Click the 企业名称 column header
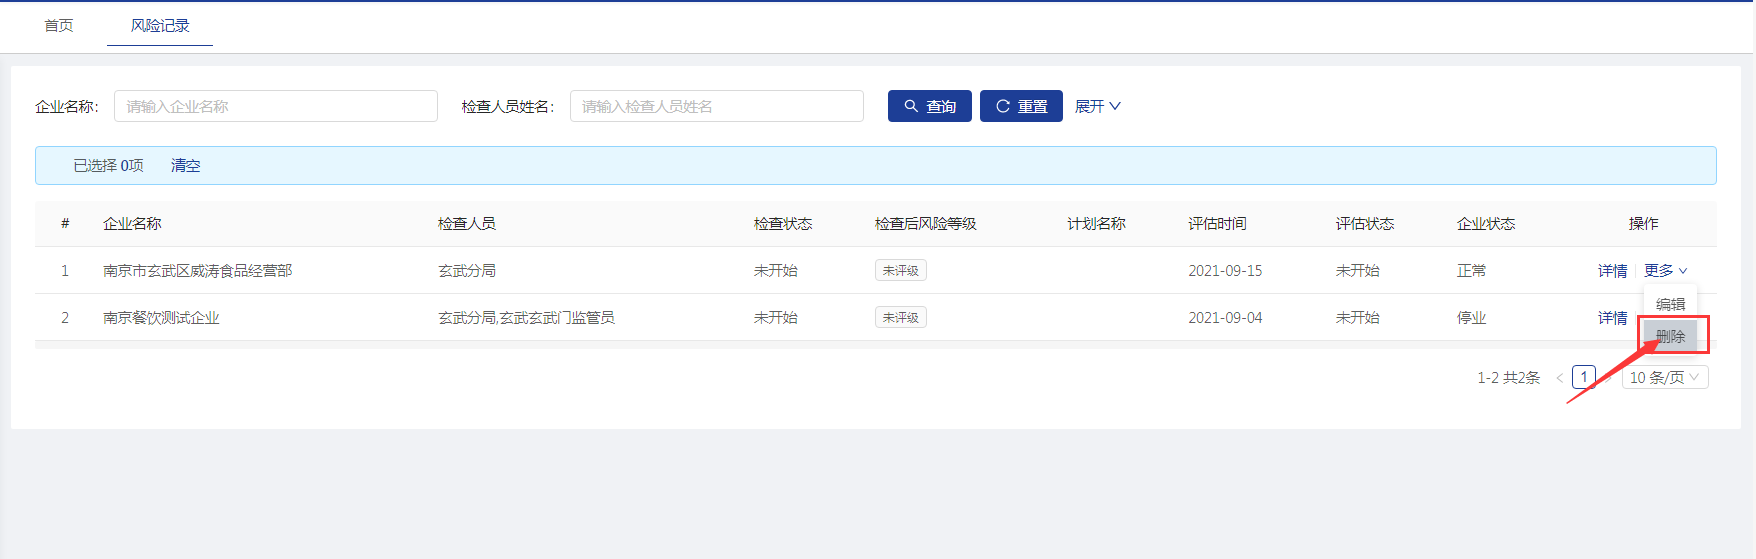 pyautogui.click(x=132, y=223)
